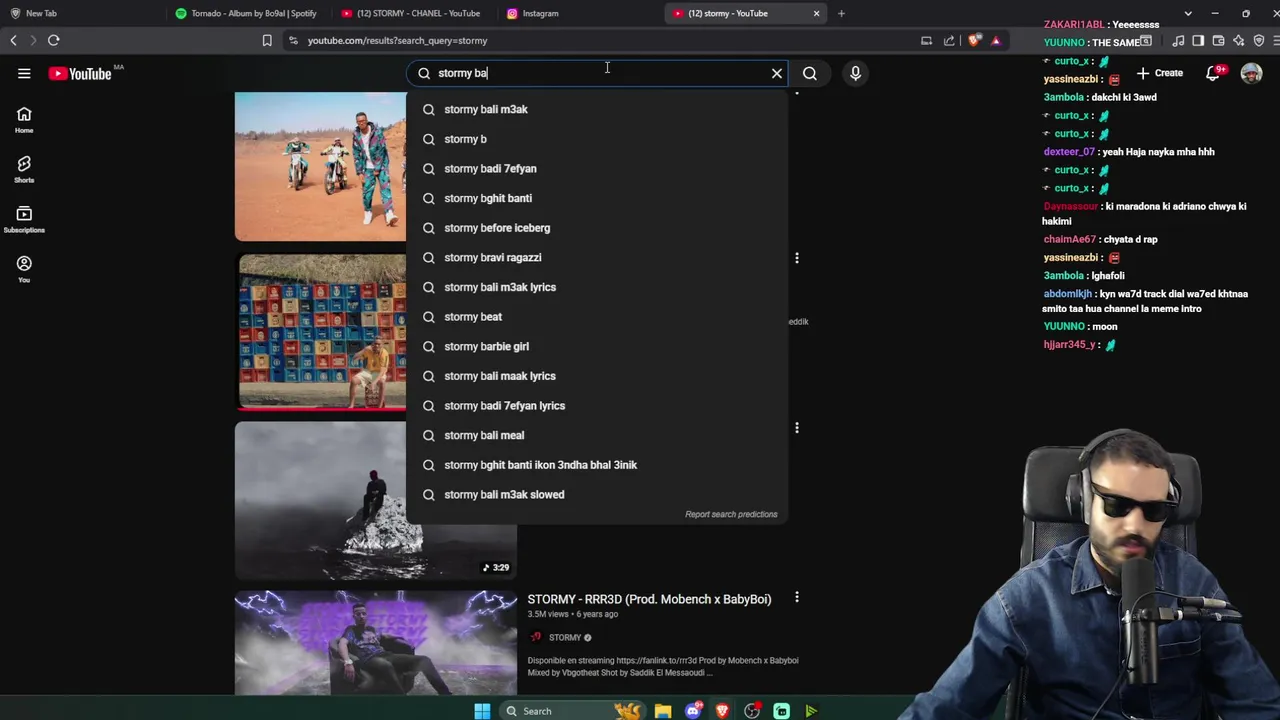Open video title STORMY - RRR3D
This screenshot has width=1280, height=720.
pyautogui.click(x=649, y=599)
